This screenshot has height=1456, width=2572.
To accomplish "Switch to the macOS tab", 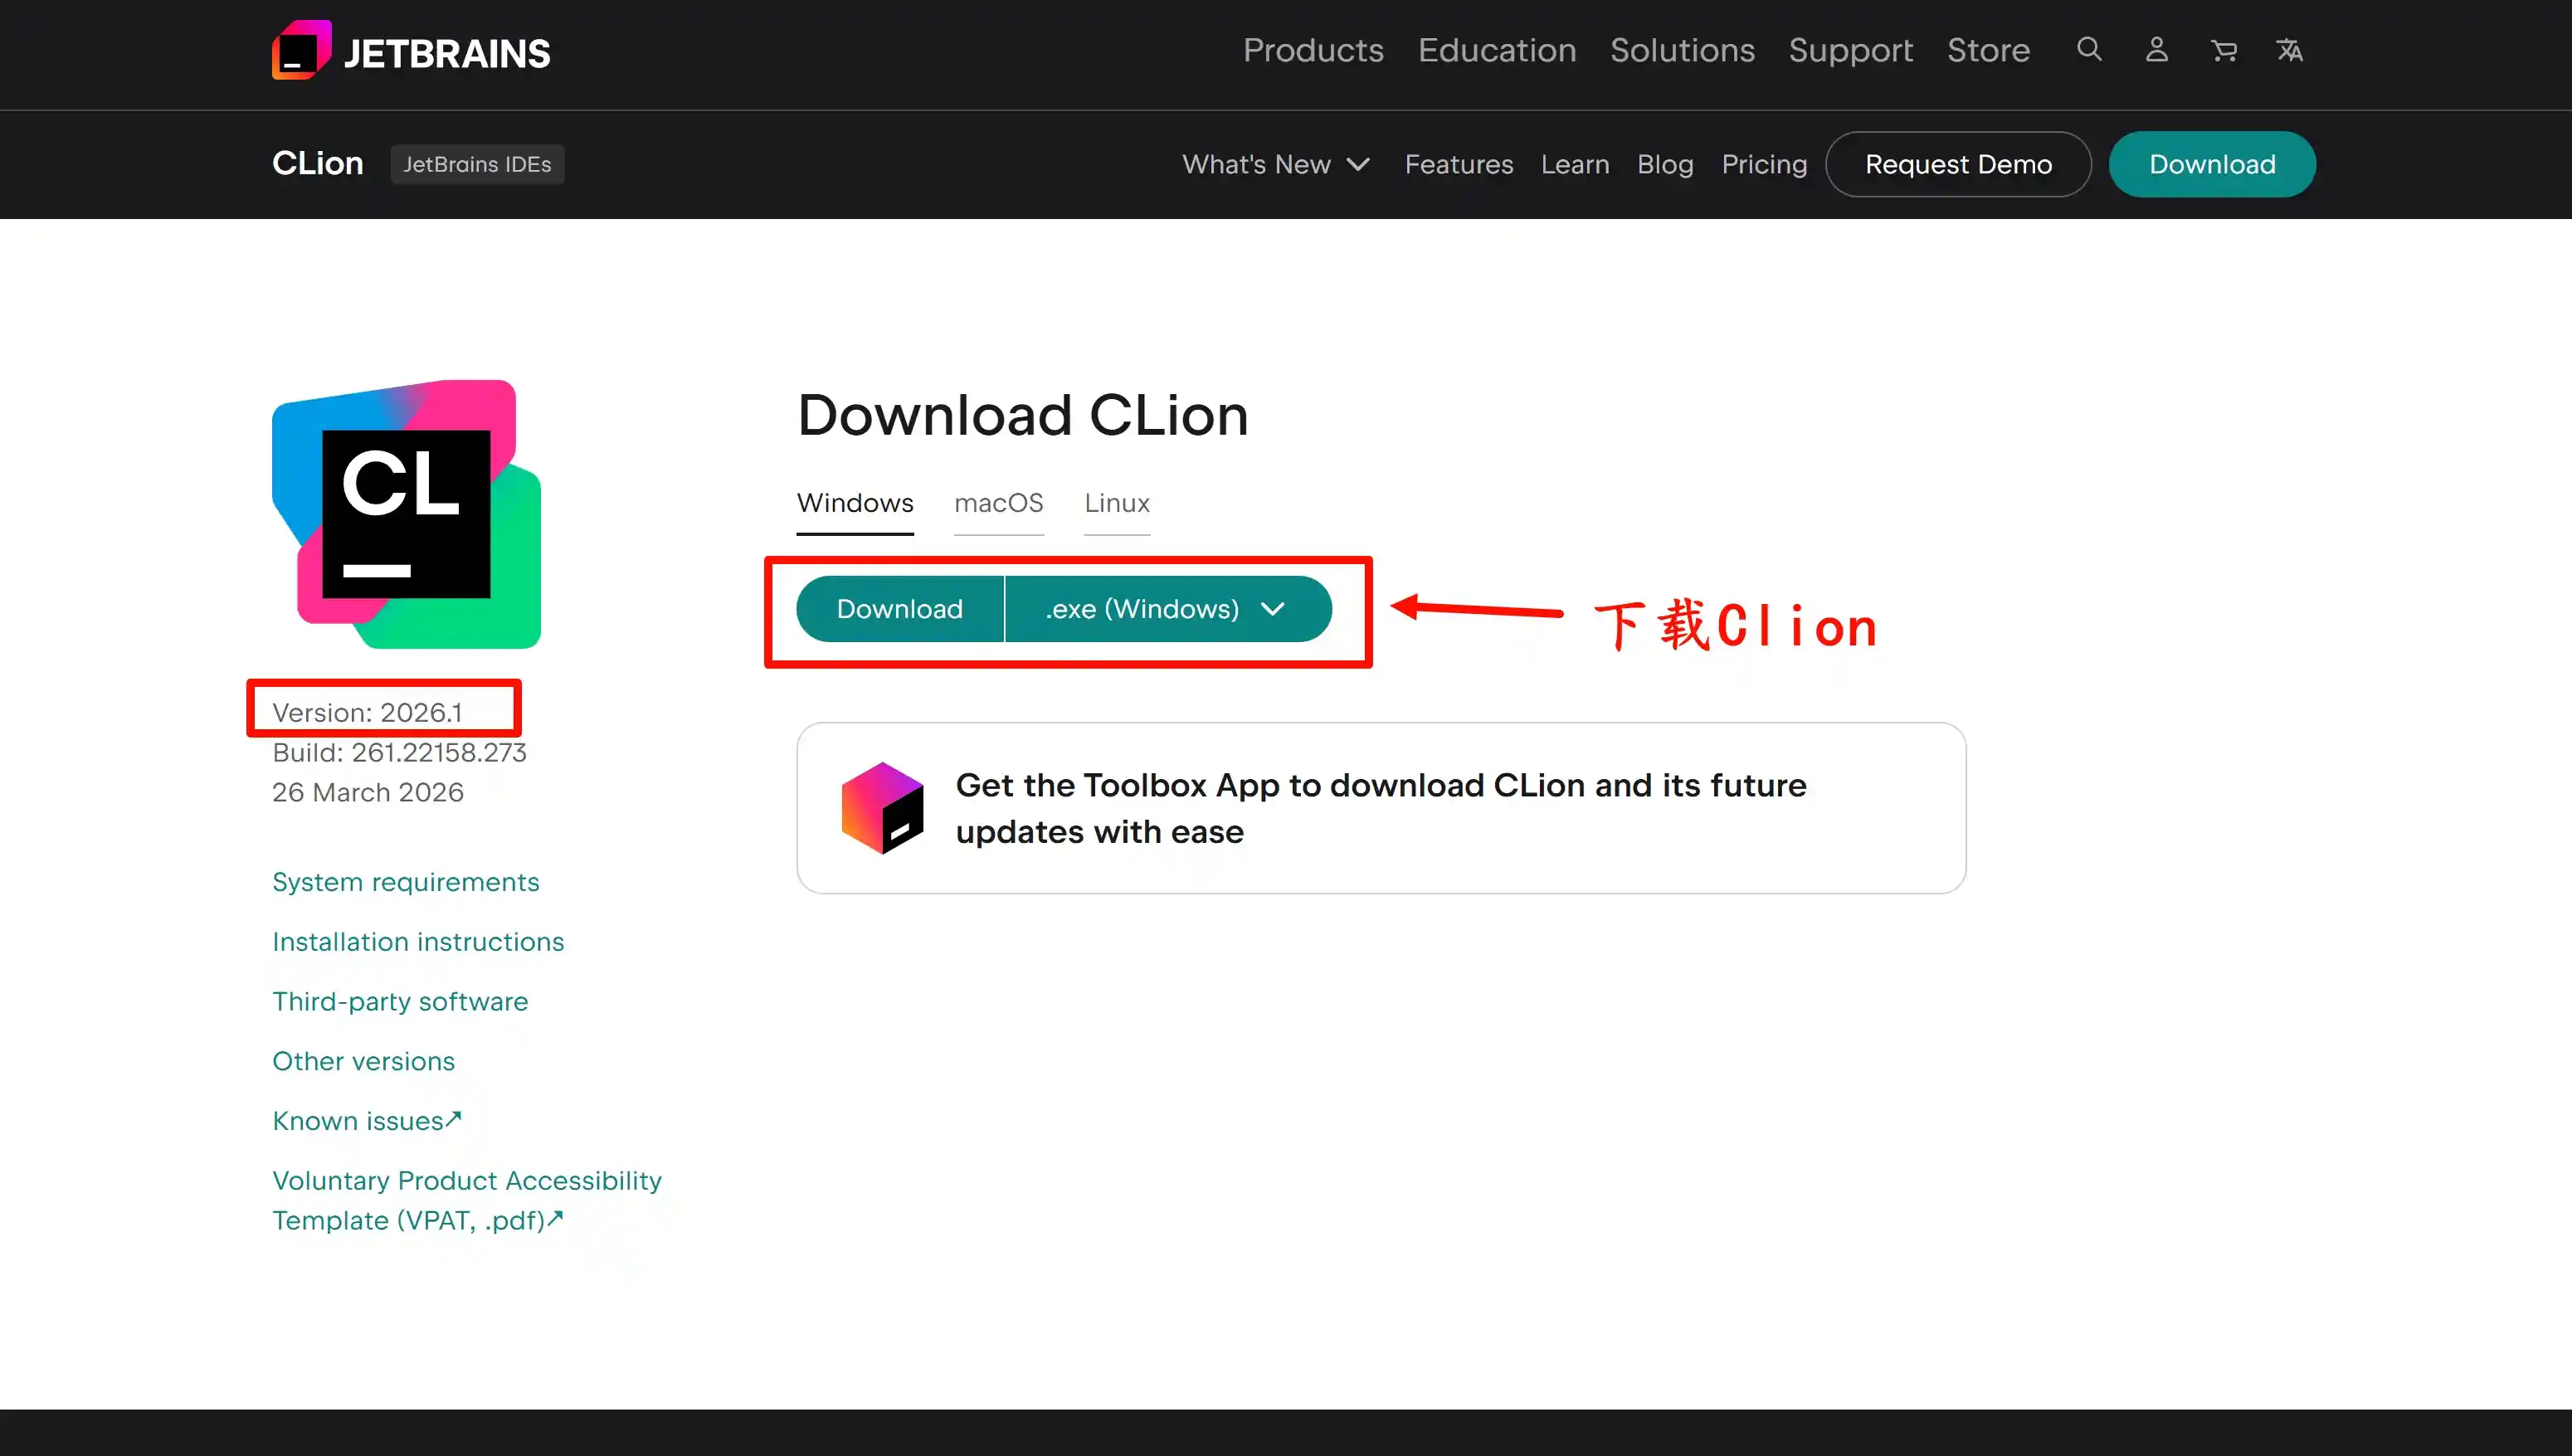I will (x=998, y=503).
